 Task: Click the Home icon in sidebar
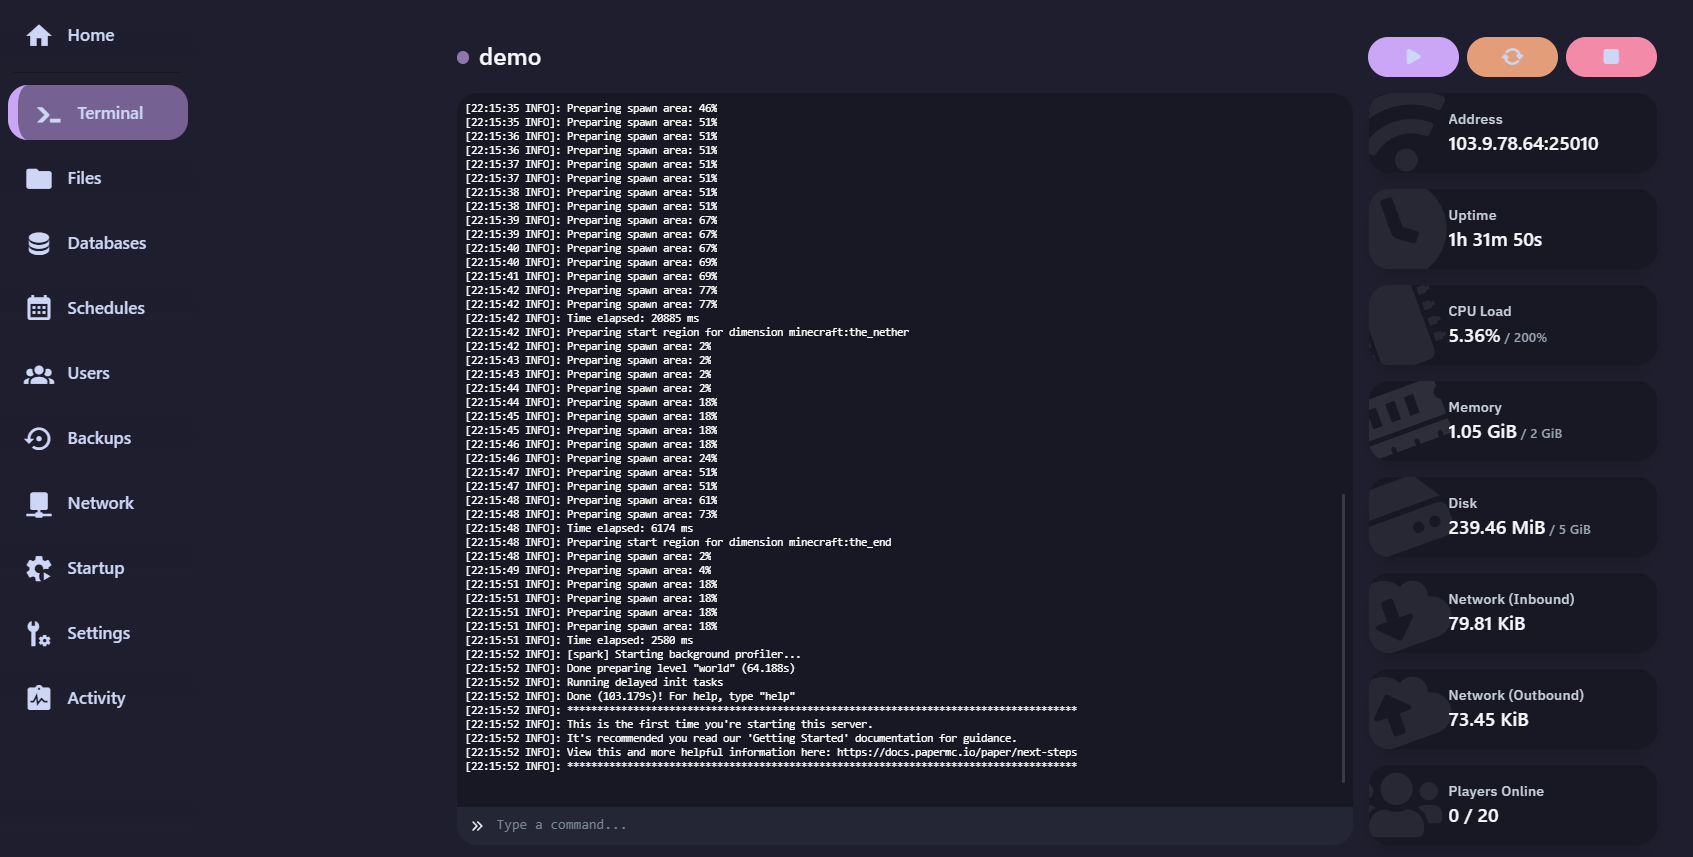[39, 36]
